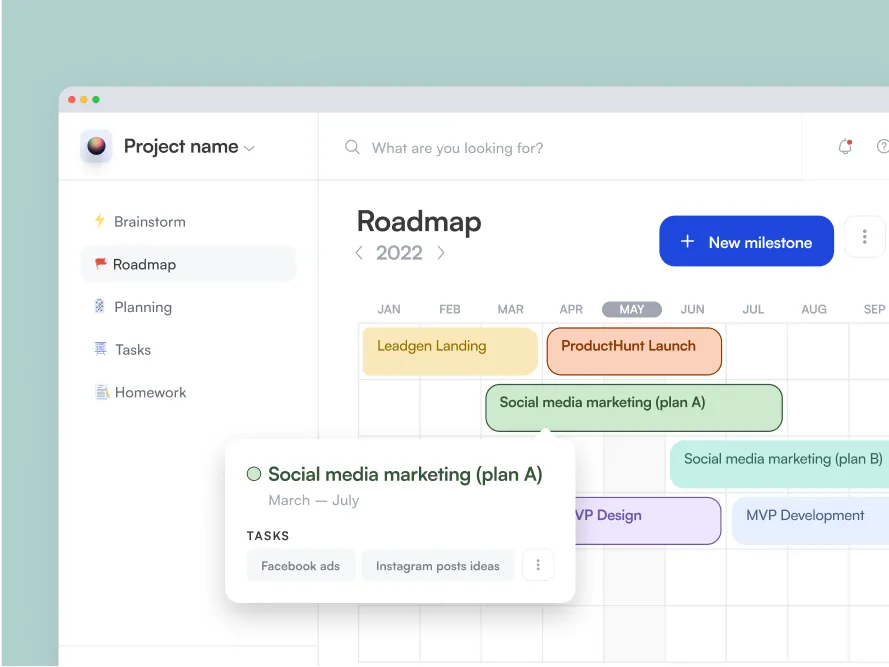
Task: Select Brainstorm via its lightning bolt icon
Action: pos(100,221)
